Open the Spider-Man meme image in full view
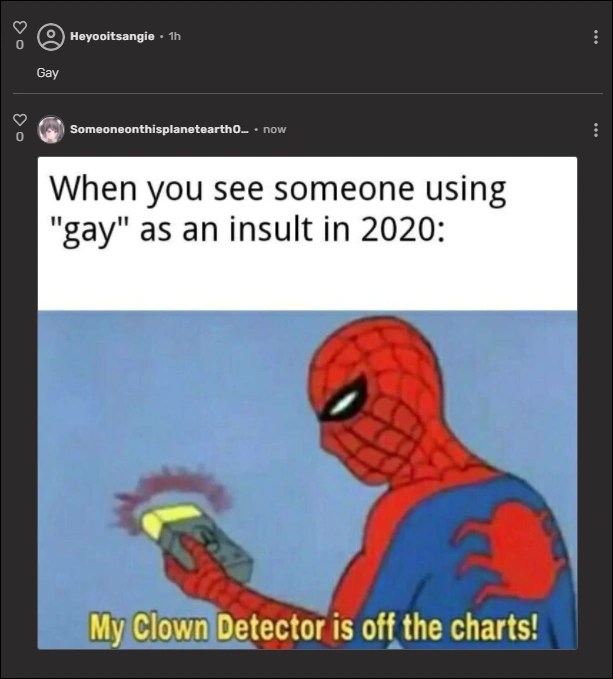 coord(307,403)
